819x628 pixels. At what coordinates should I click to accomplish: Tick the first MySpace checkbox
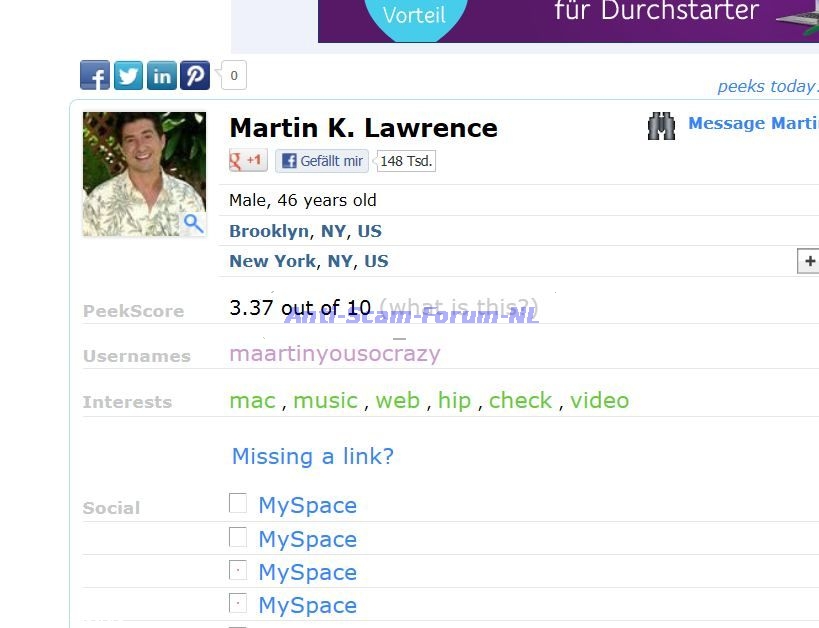coord(238,503)
